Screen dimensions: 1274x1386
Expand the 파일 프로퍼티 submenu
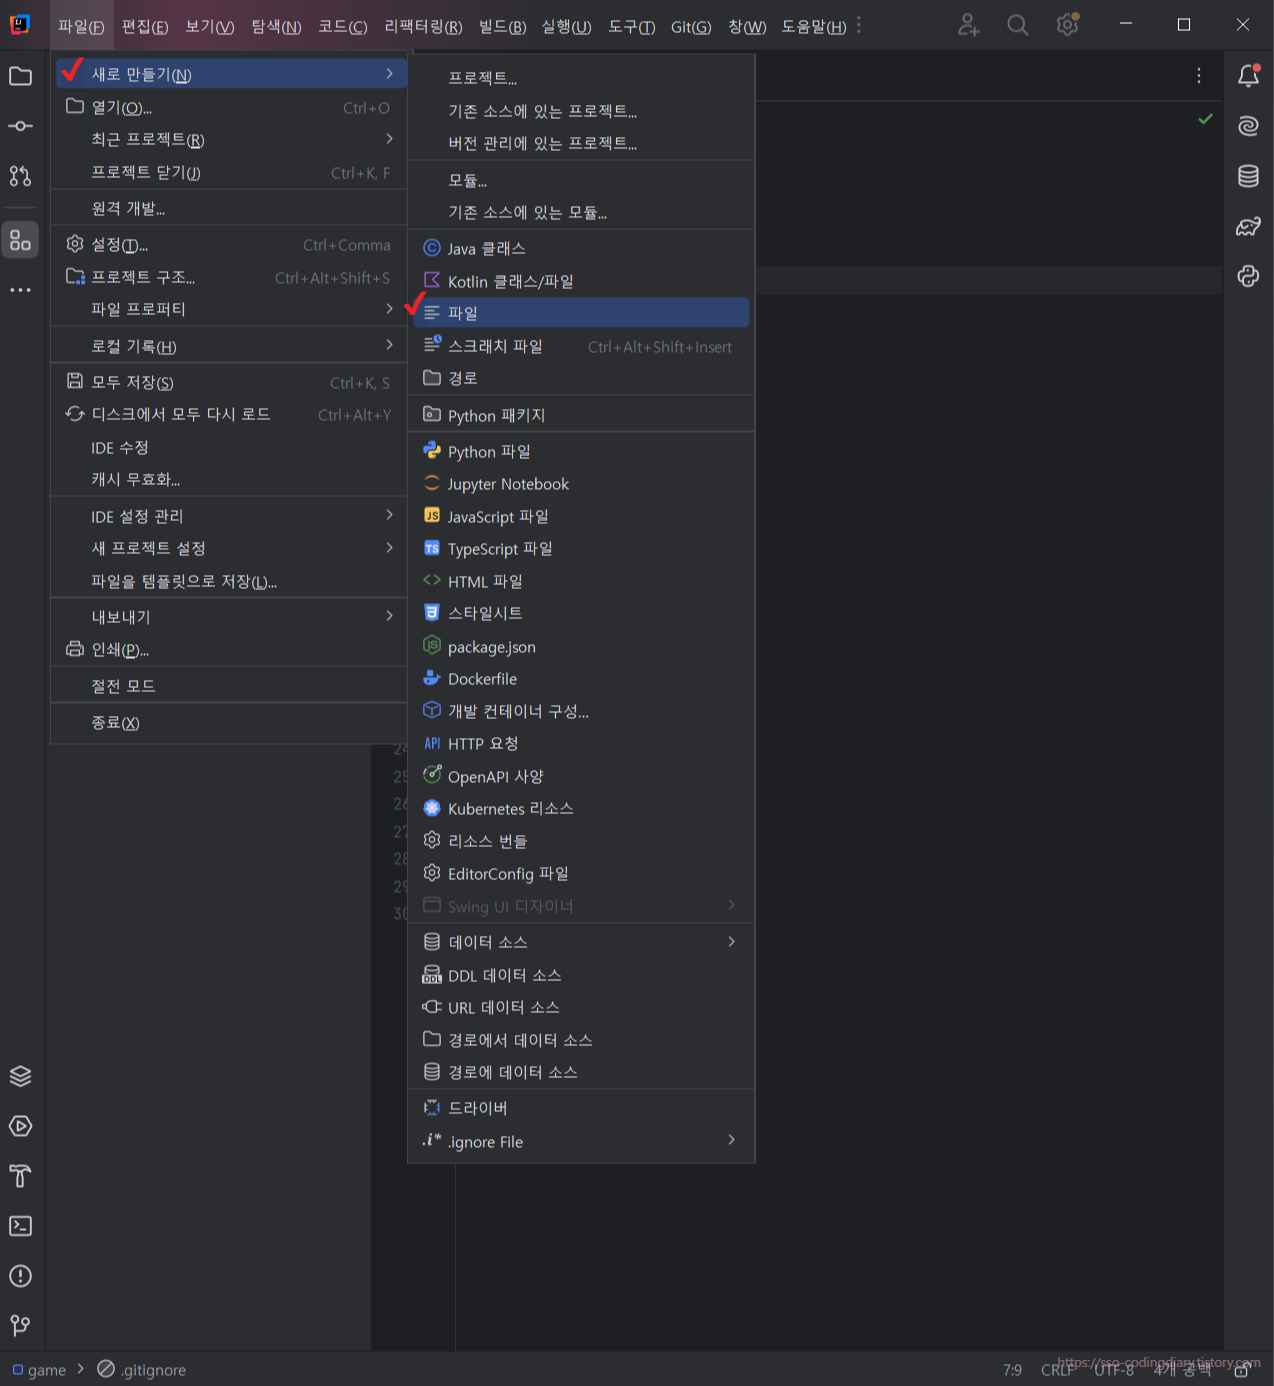coord(231,310)
